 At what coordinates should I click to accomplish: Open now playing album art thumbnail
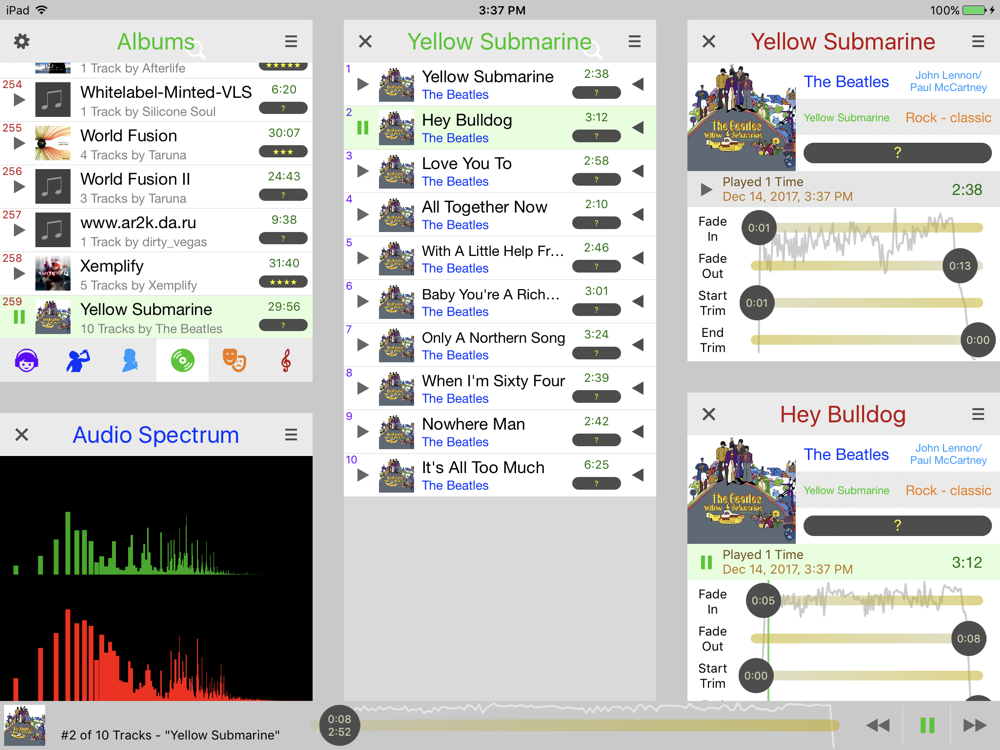tap(25, 725)
